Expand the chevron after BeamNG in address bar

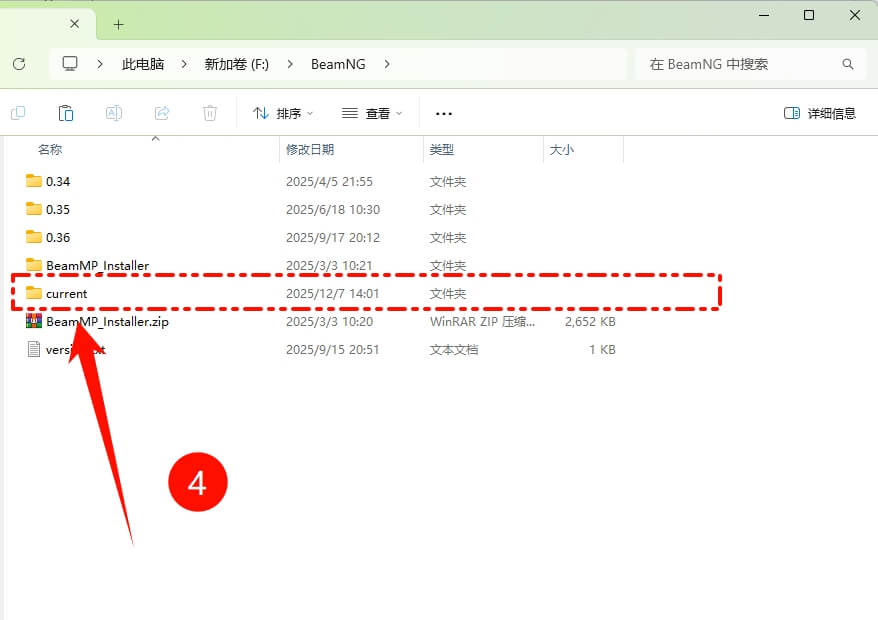388,64
